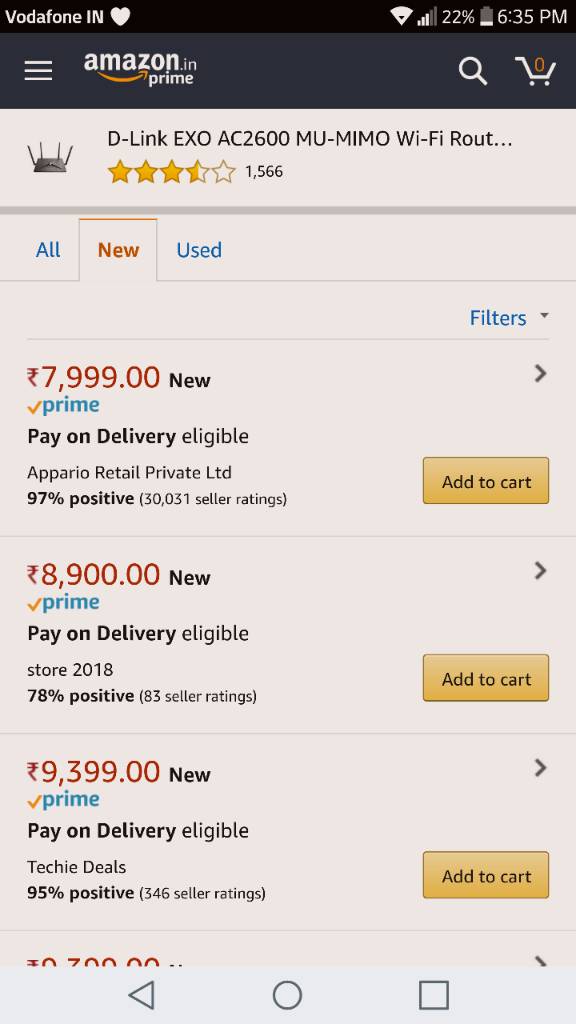Tap the Android home circle button
The height and width of the screenshot is (1024, 576).
click(287, 995)
